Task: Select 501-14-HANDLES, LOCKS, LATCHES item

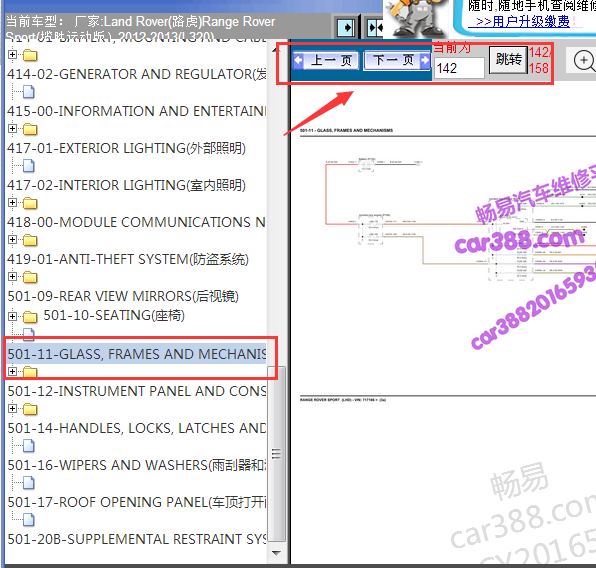Action: pos(136,428)
